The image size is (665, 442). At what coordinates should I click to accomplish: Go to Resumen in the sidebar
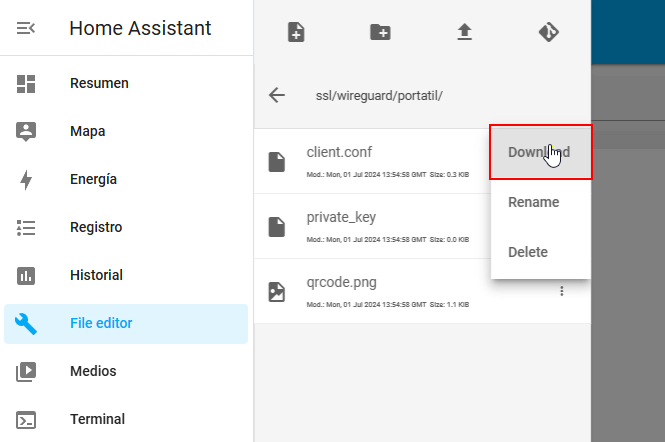click(99, 83)
